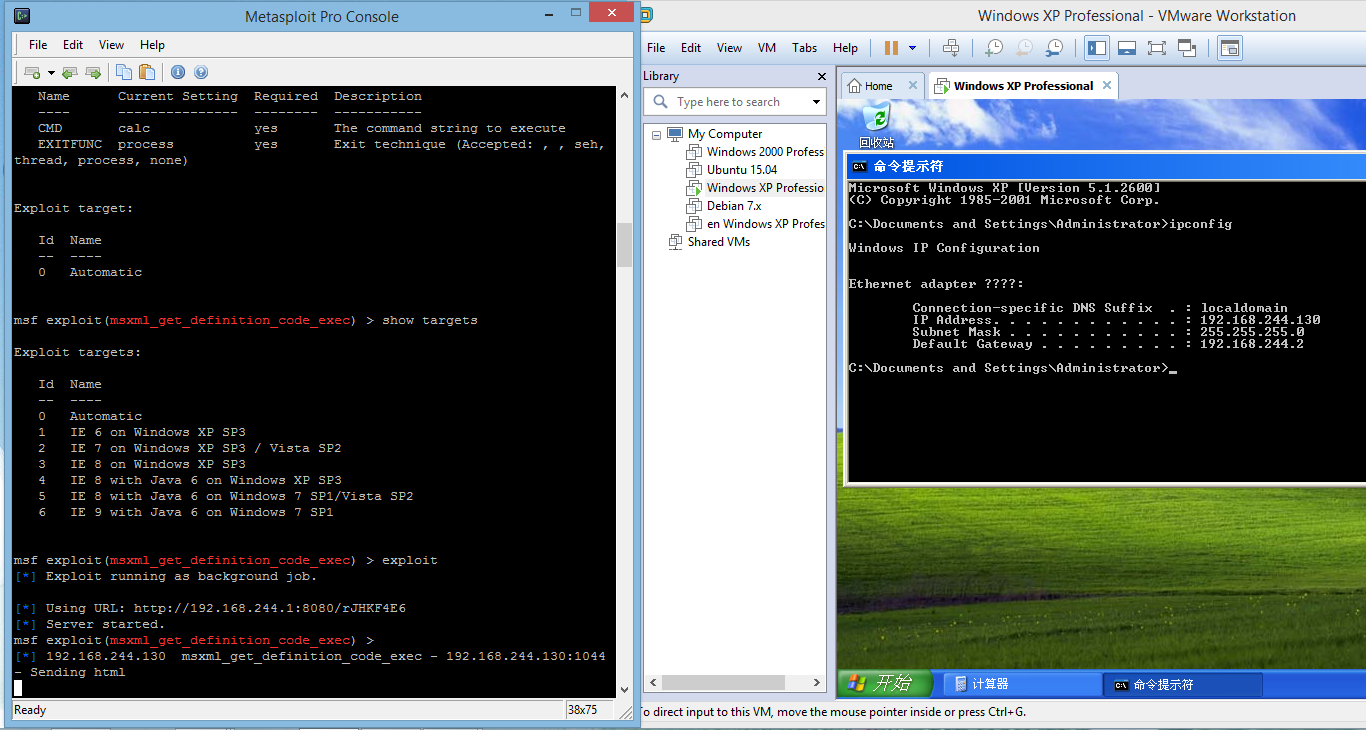Screen dimensions: 1366x730
Task: Open View menu in Metasploit Pro Console
Action: 112,45
